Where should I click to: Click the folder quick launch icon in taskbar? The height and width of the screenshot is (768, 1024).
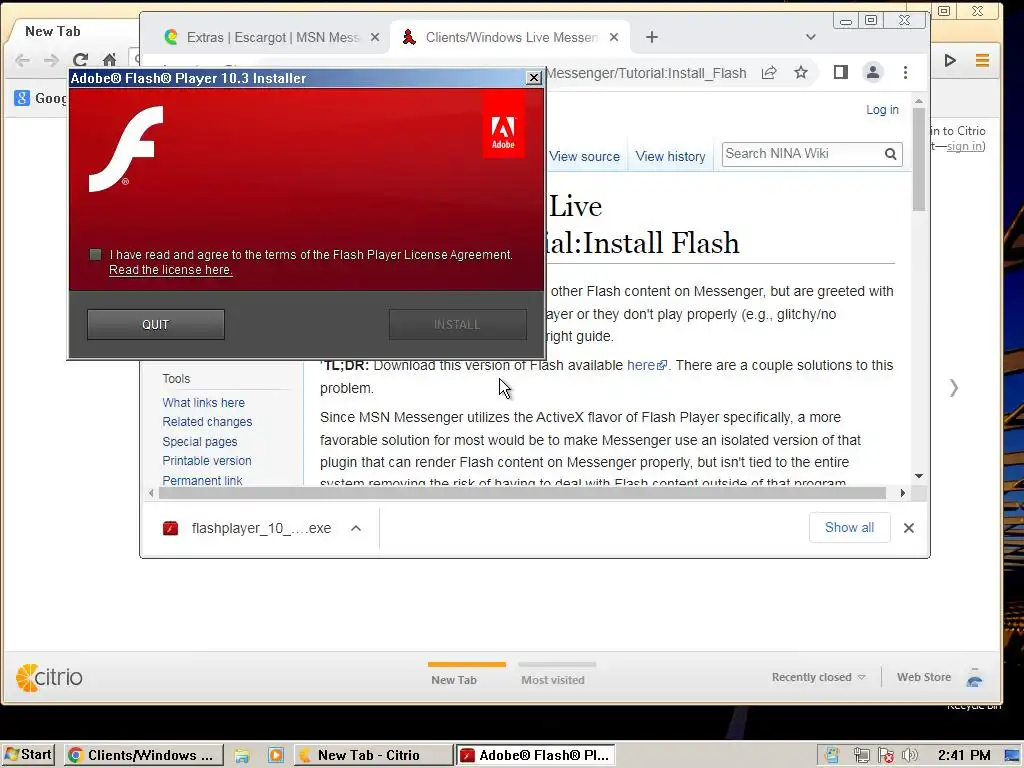[242, 756]
